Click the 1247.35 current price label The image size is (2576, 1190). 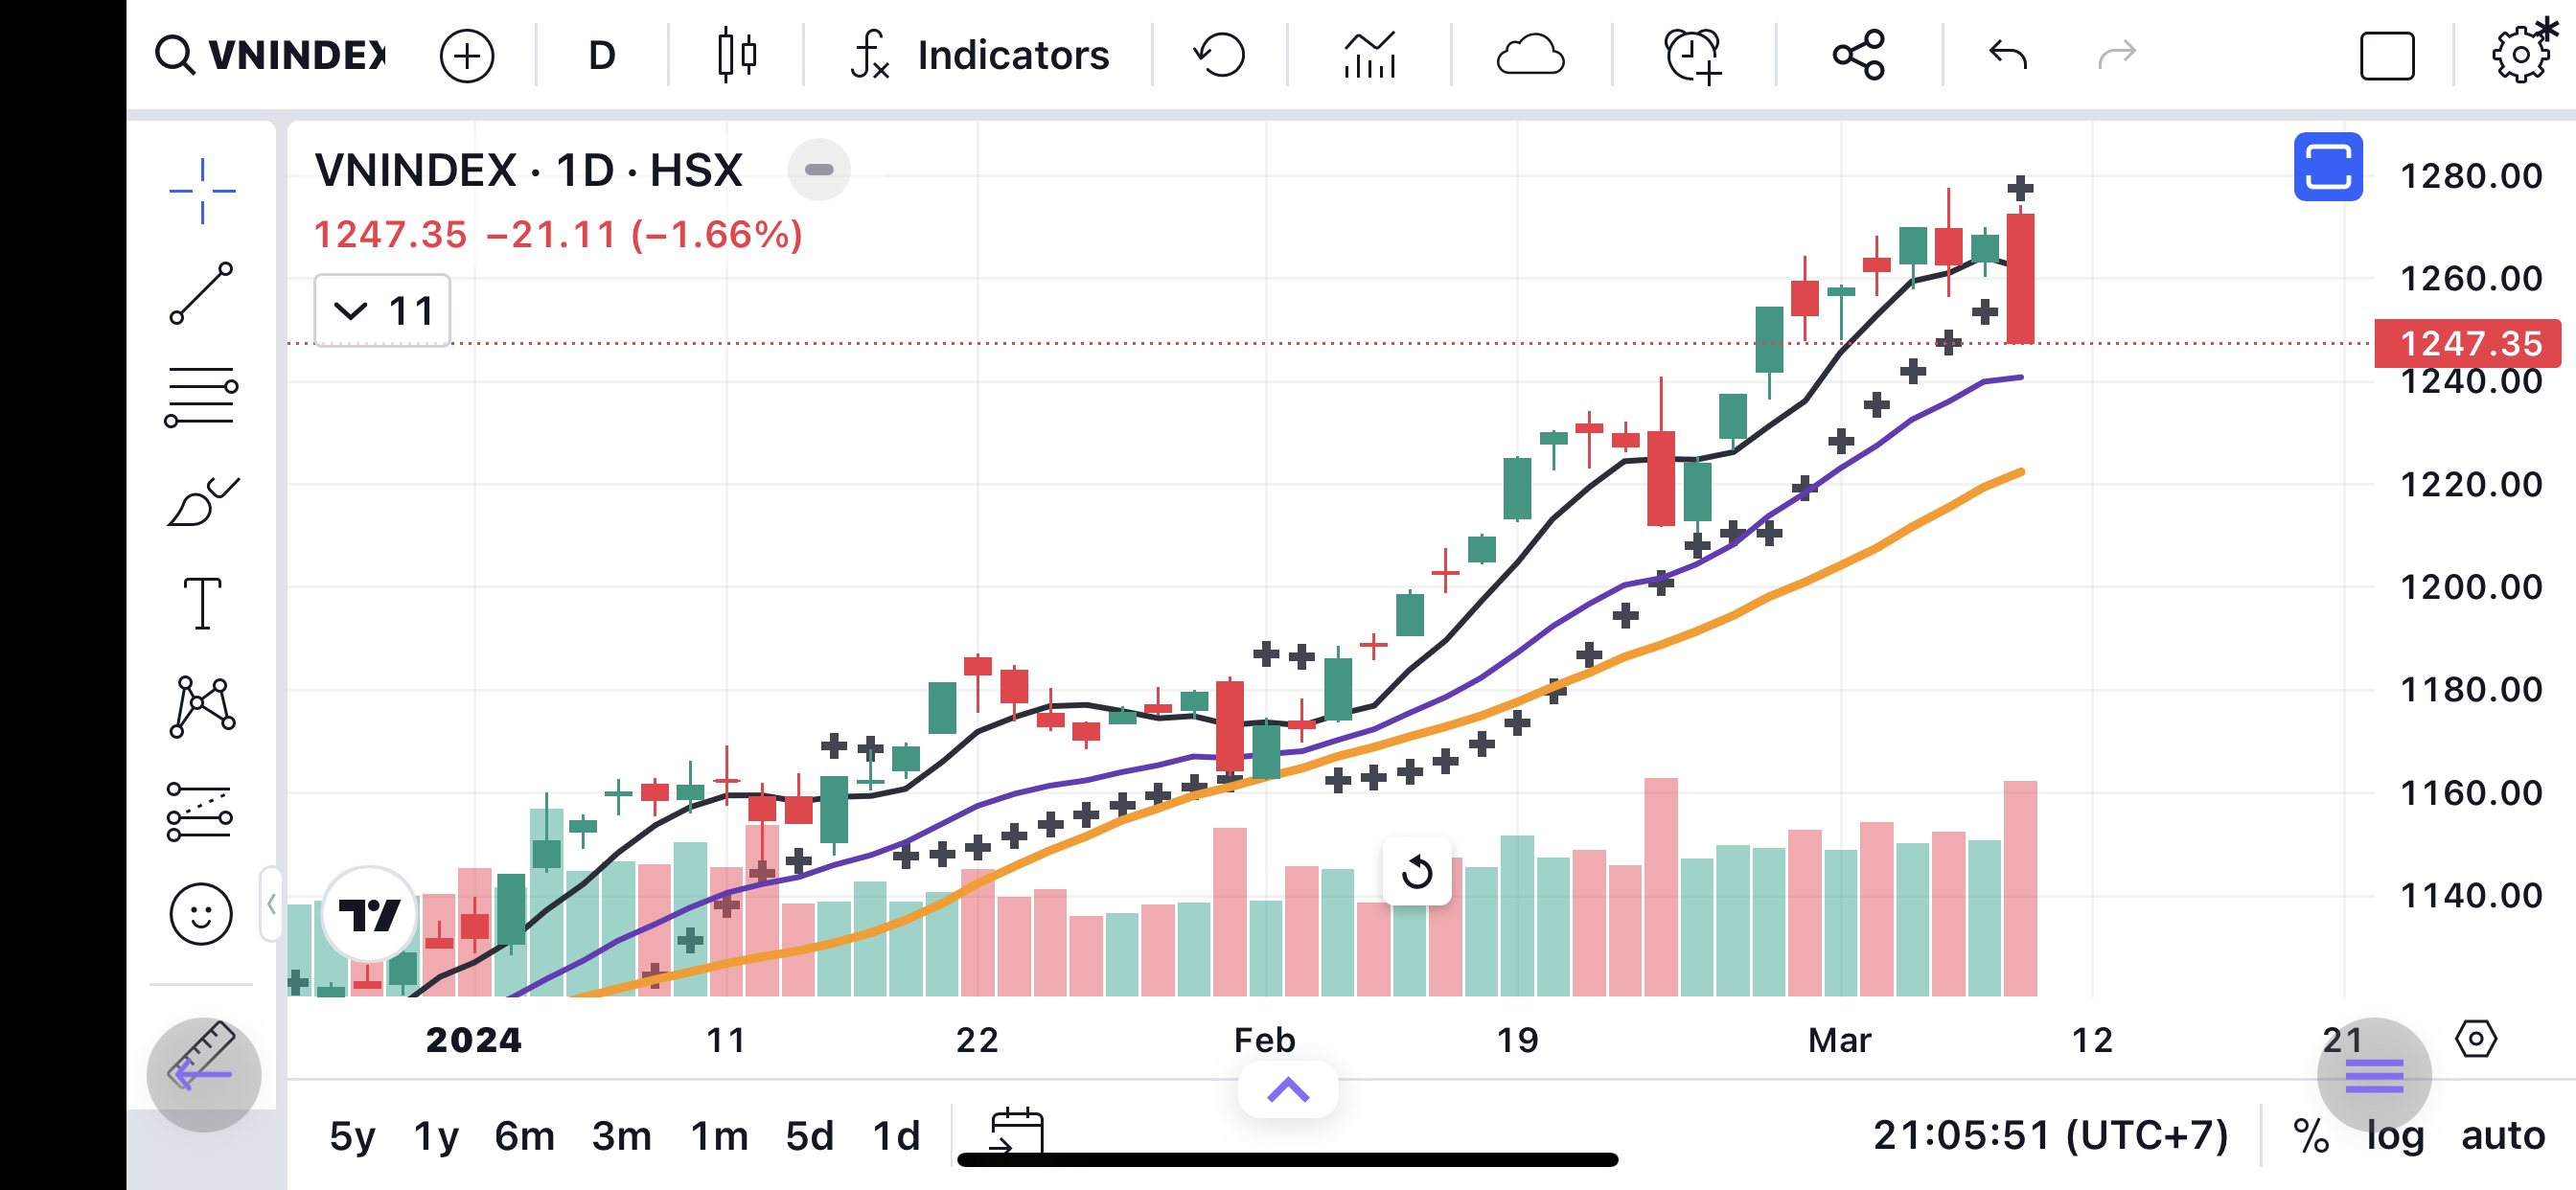point(2467,343)
